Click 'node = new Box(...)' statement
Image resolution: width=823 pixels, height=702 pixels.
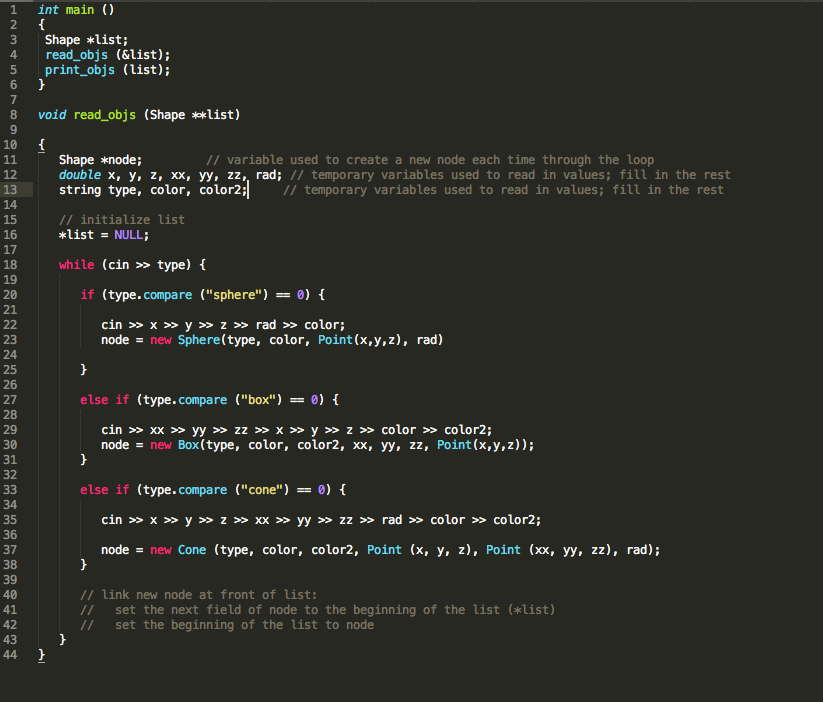[318, 445]
